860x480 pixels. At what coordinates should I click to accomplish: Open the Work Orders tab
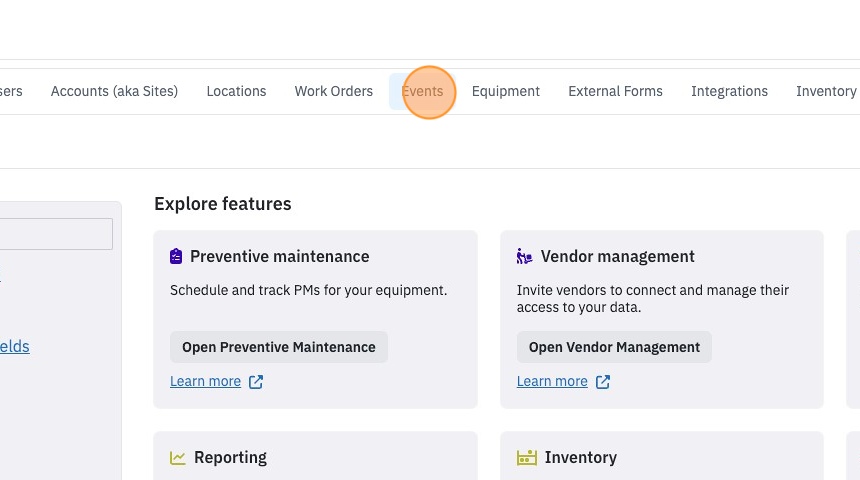[x=333, y=91]
